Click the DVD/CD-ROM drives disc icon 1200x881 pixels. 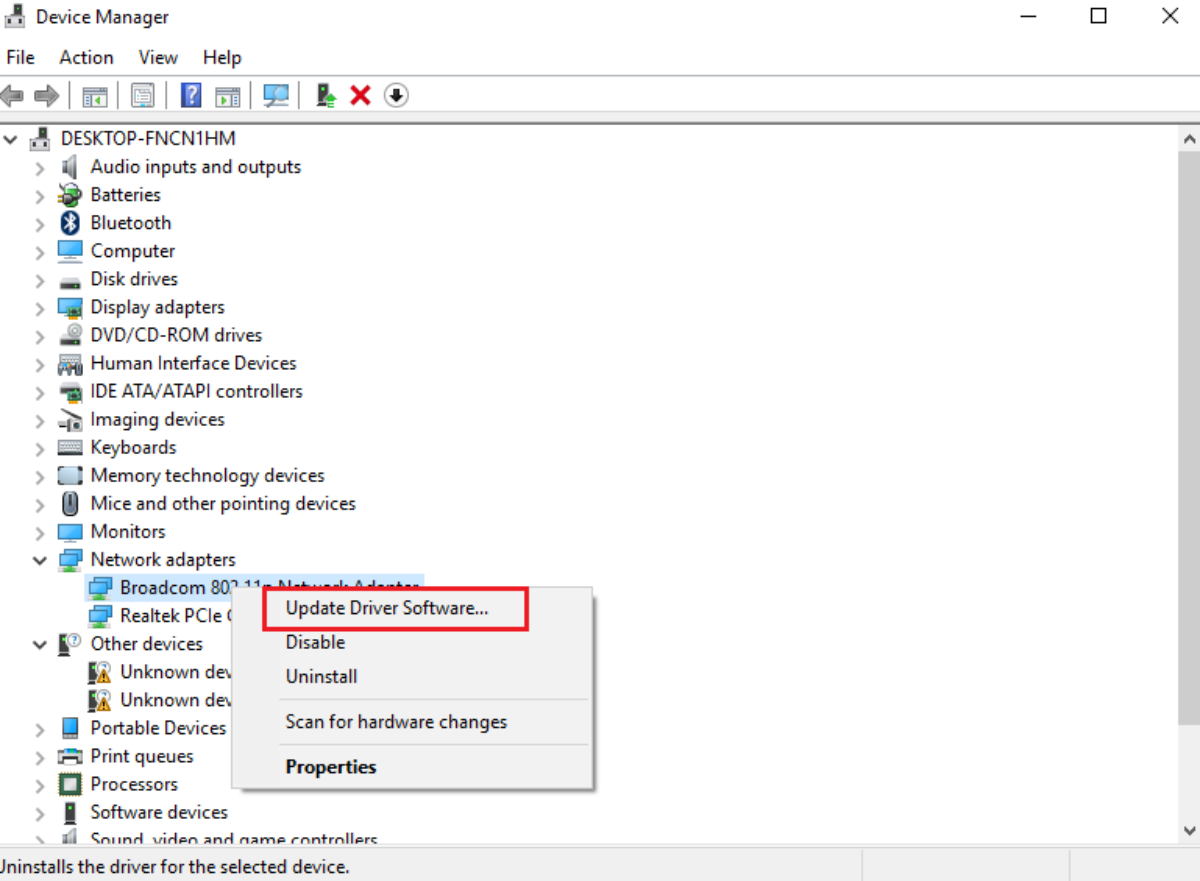(x=70, y=335)
